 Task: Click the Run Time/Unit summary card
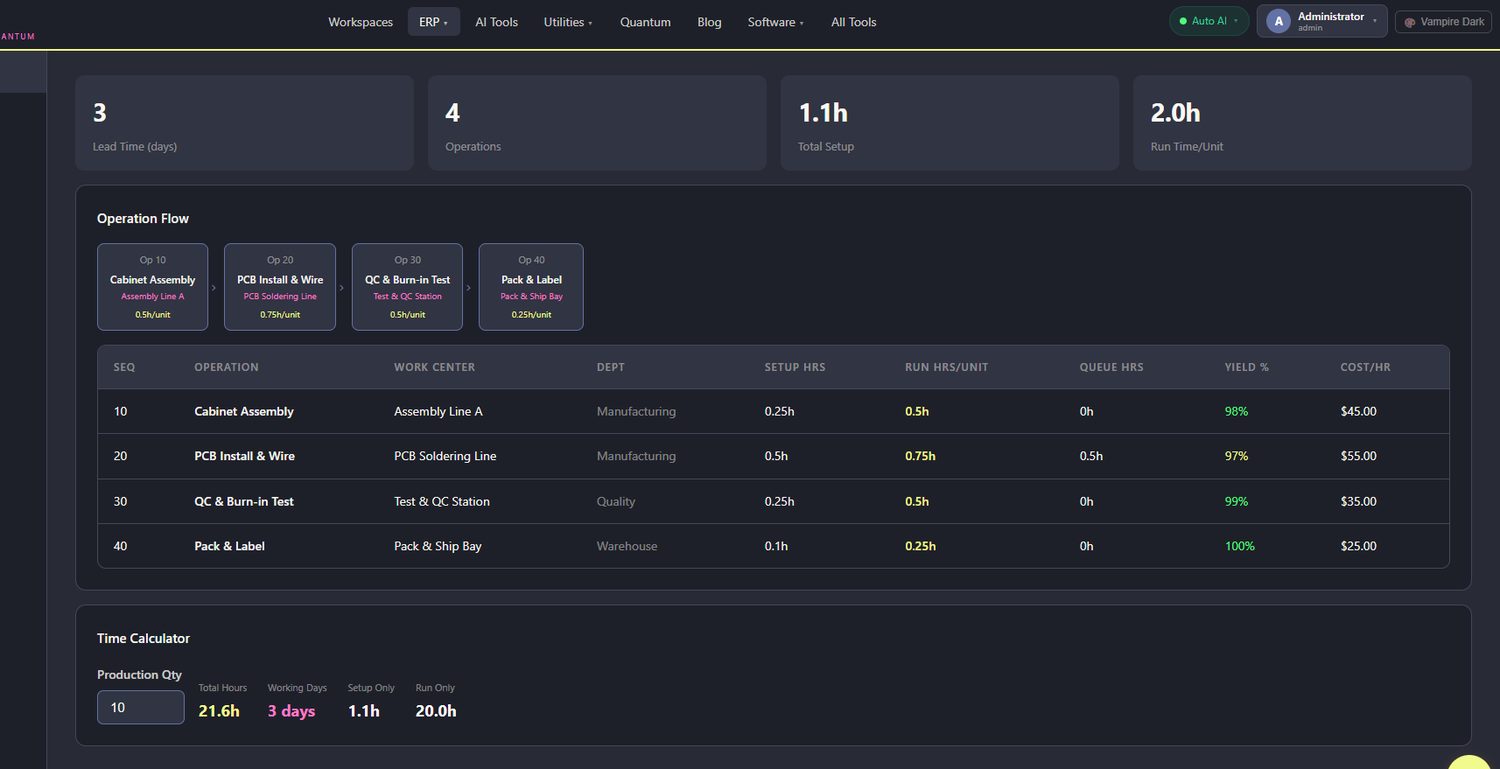(1302, 123)
